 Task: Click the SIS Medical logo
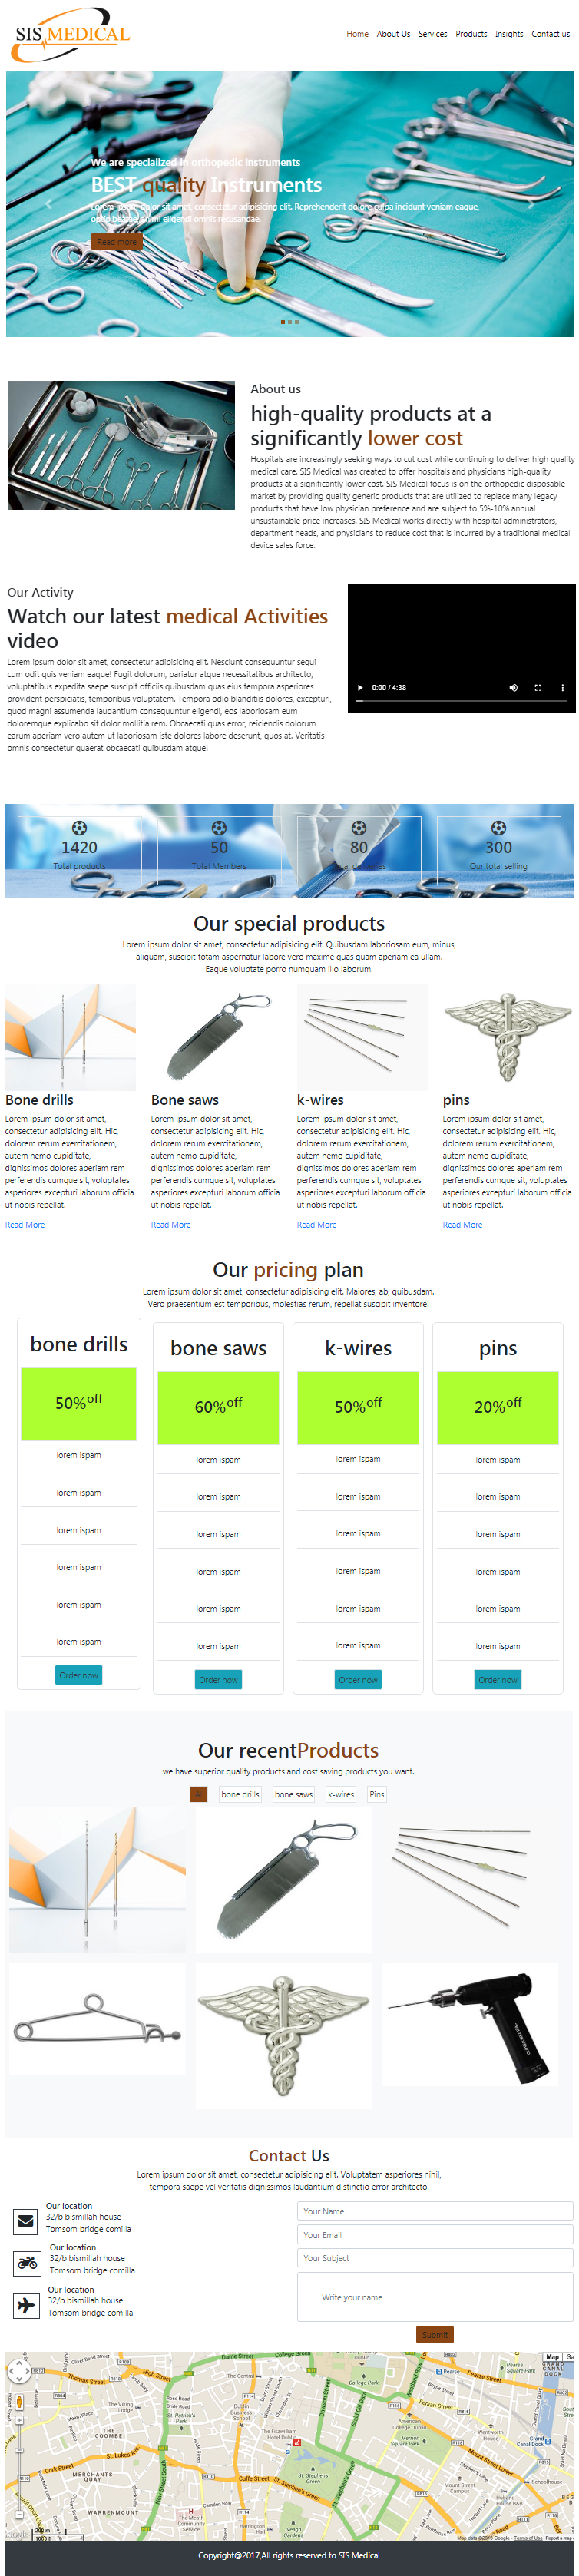pos(72,34)
